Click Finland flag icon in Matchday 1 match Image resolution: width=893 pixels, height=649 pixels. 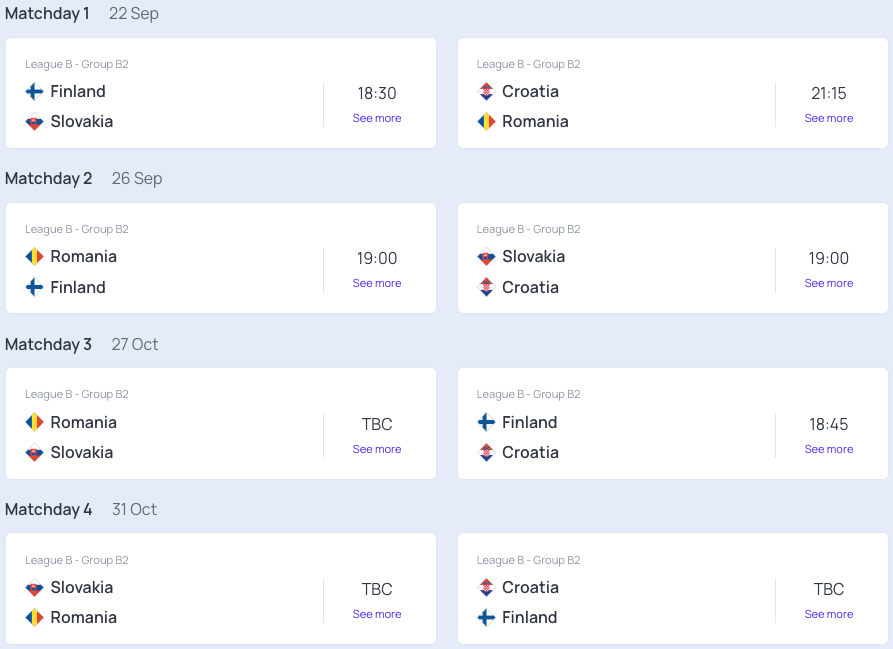pyautogui.click(x=34, y=92)
